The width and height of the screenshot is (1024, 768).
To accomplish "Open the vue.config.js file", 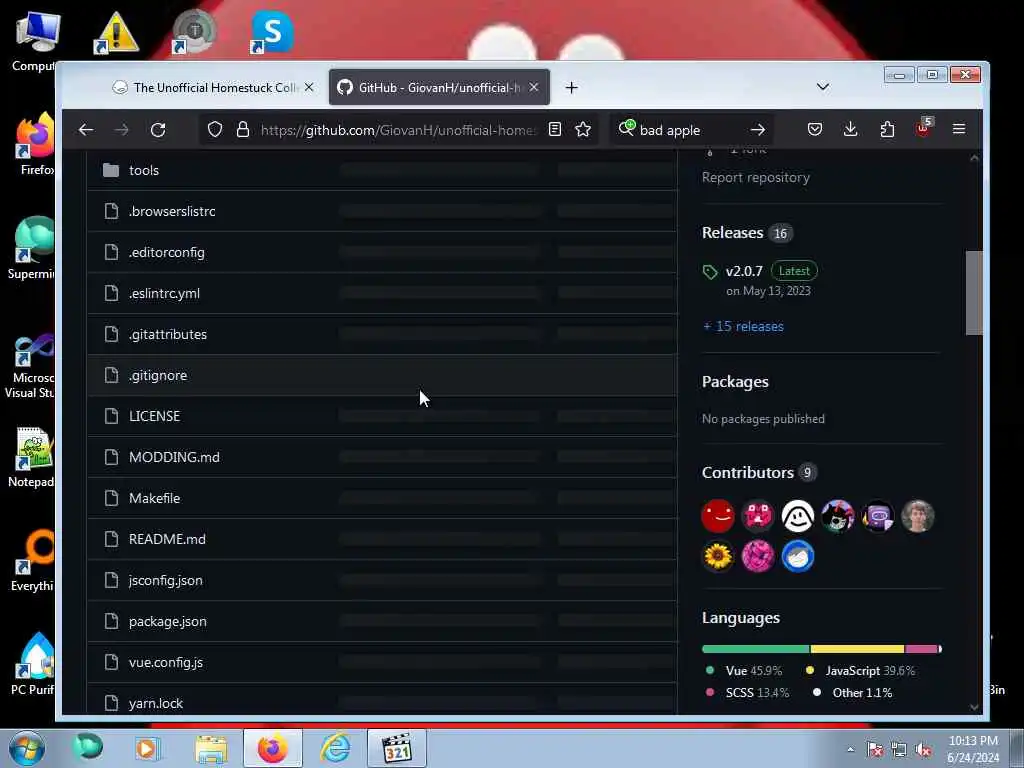I will 165,662.
